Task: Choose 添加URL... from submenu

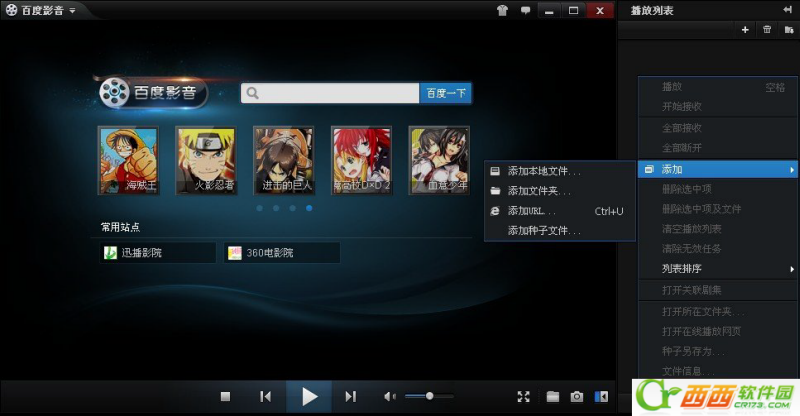Action: coord(560,211)
